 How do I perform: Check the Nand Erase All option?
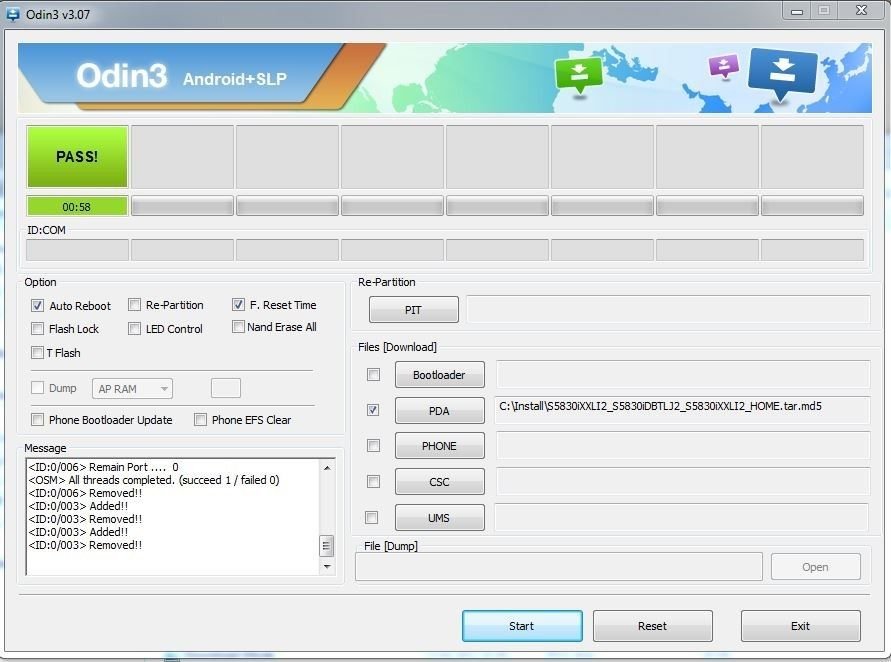238,327
